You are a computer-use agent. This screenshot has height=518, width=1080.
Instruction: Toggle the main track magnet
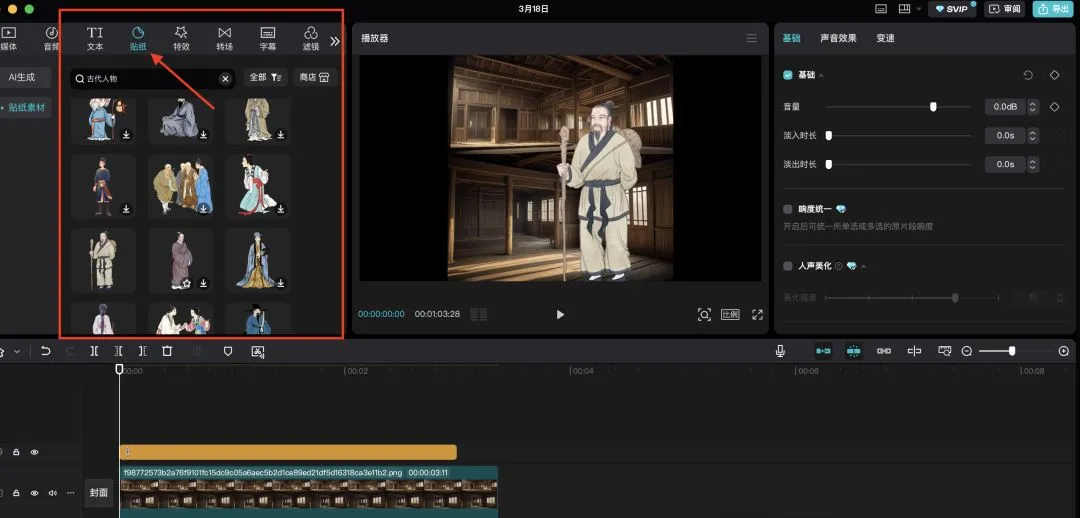point(823,351)
